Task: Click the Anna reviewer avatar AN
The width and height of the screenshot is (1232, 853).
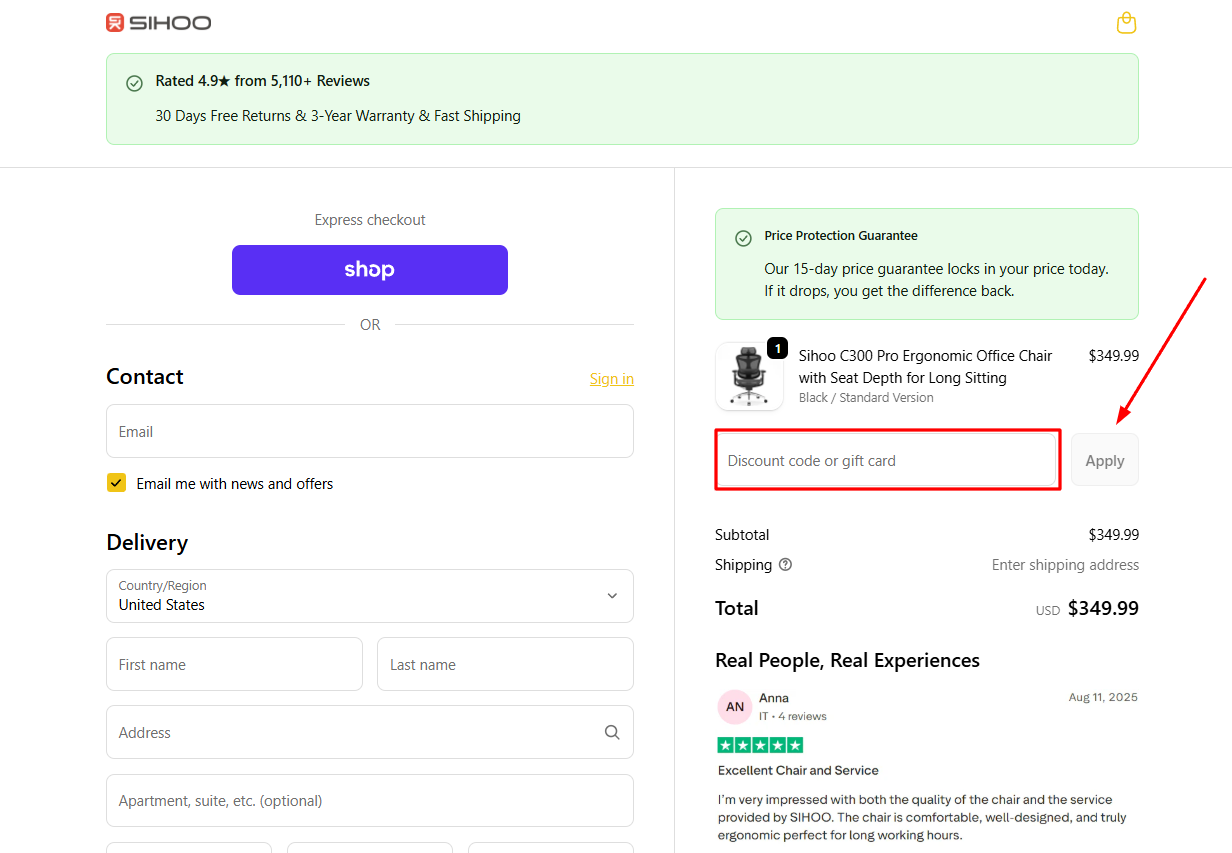Action: point(735,706)
